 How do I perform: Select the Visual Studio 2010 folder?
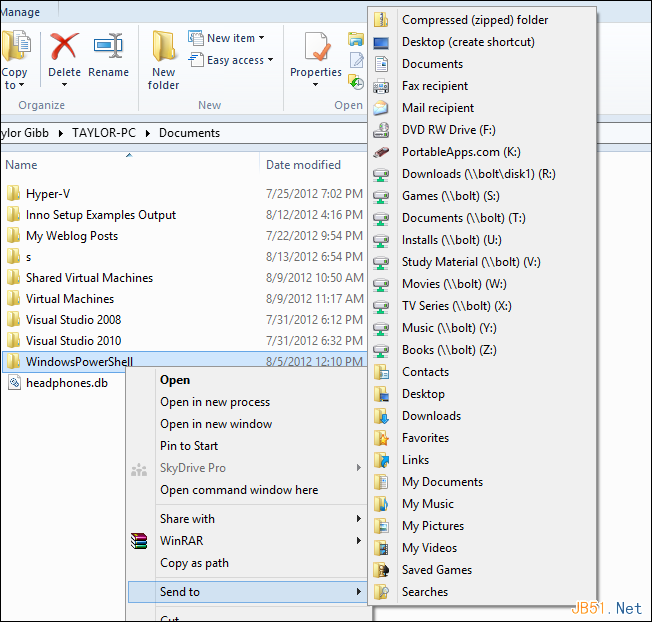pyautogui.click(x=73, y=341)
